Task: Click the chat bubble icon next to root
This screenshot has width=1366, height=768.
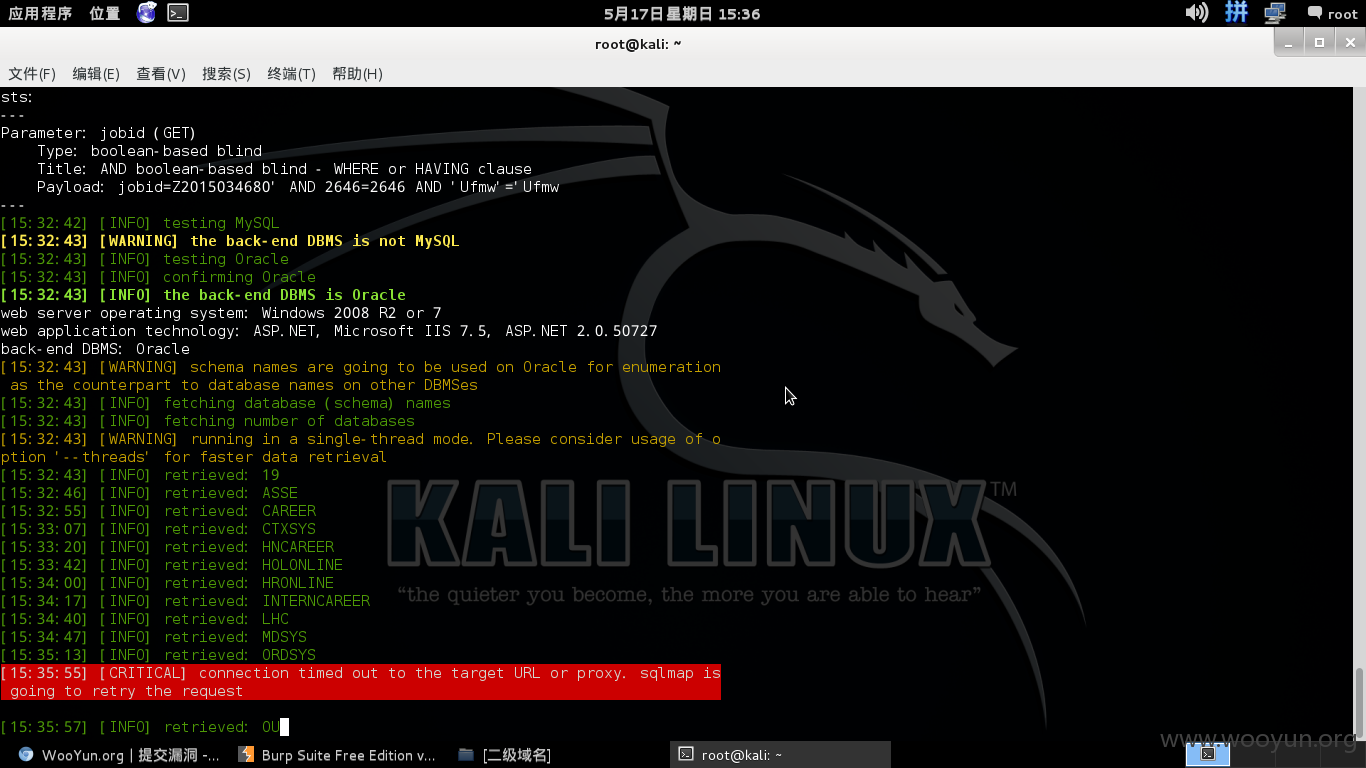Action: point(1314,14)
